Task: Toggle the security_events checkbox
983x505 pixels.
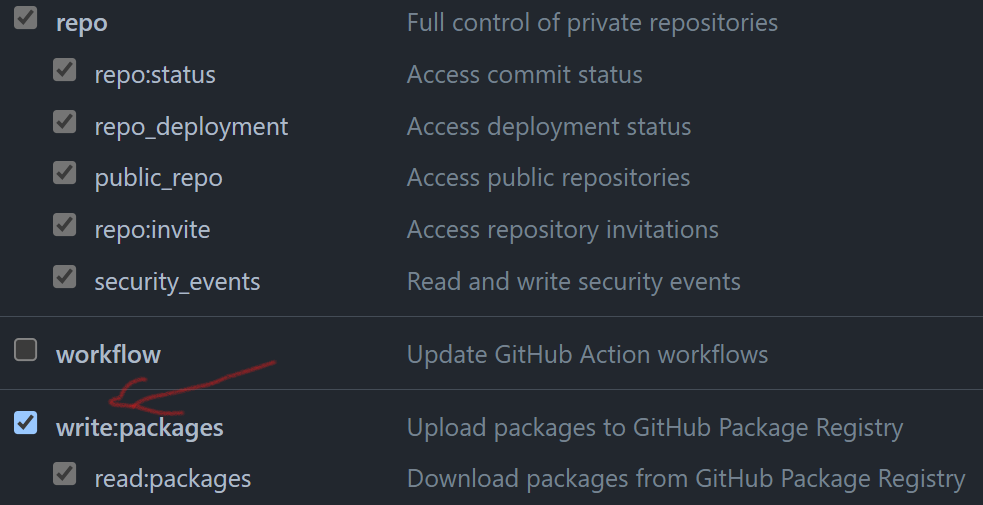Action: point(65,277)
